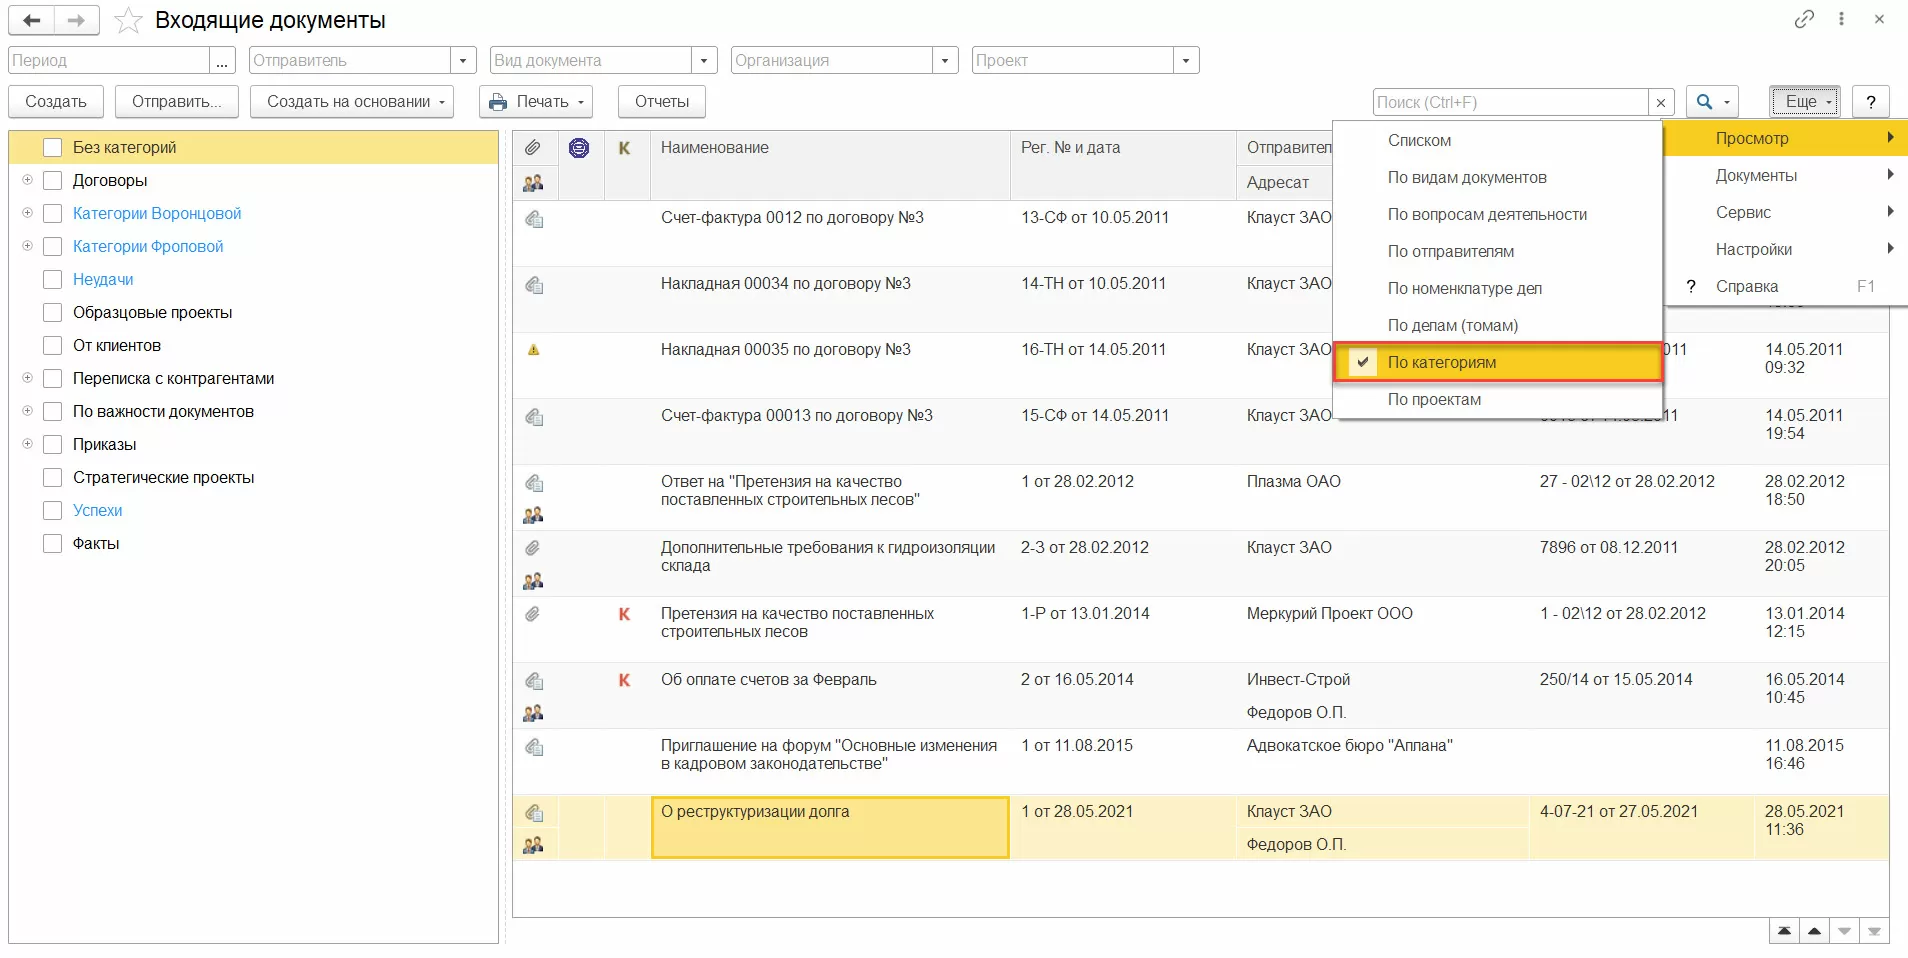This screenshot has width=1908, height=958.
Task: Click the Период input field
Action: 108,61
